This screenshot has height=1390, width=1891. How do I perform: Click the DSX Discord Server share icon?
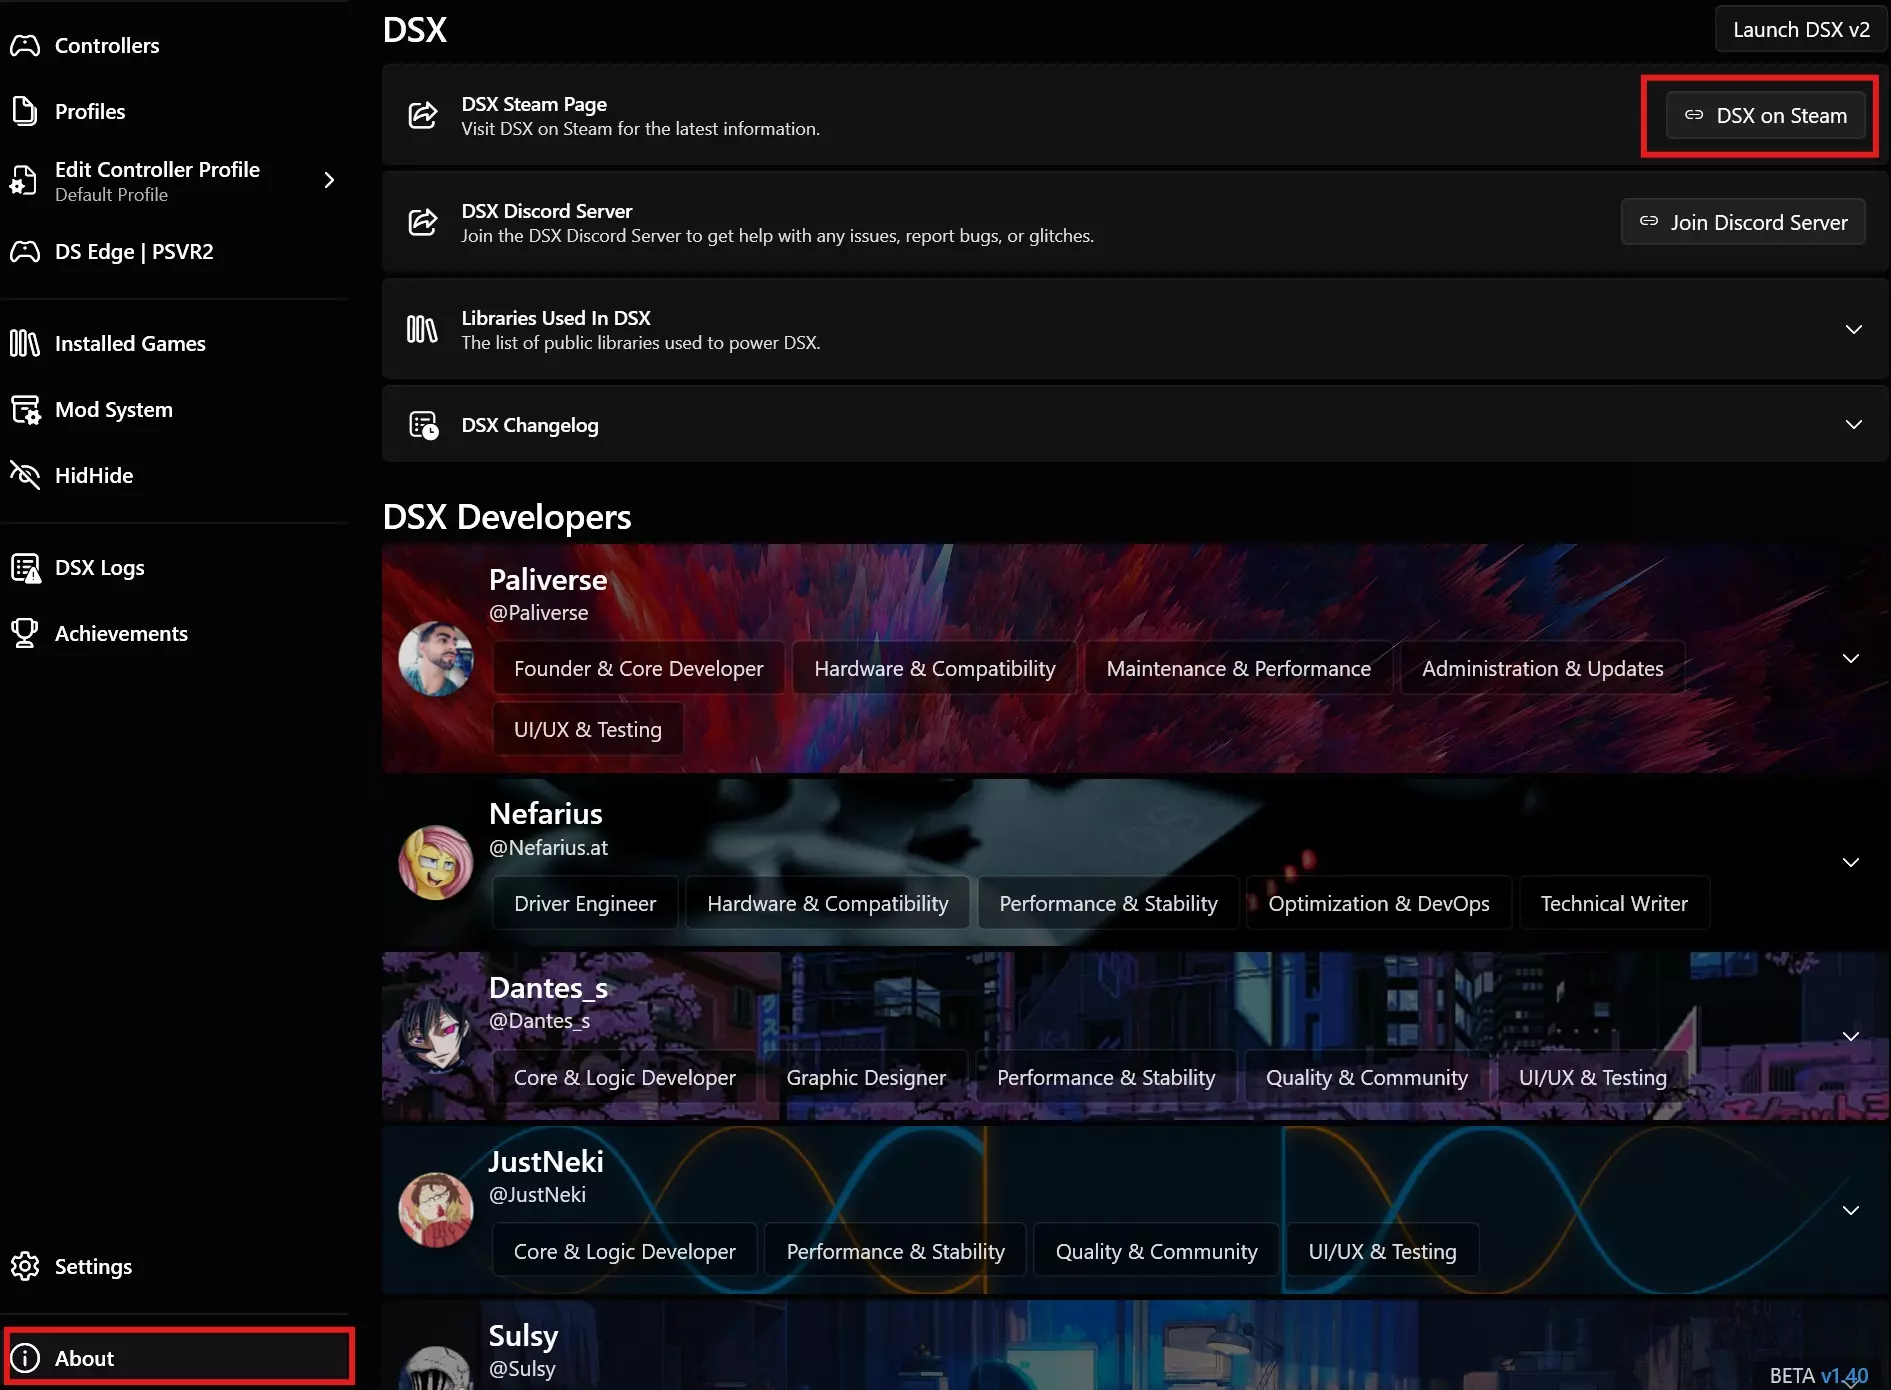[x=423, y=222]
